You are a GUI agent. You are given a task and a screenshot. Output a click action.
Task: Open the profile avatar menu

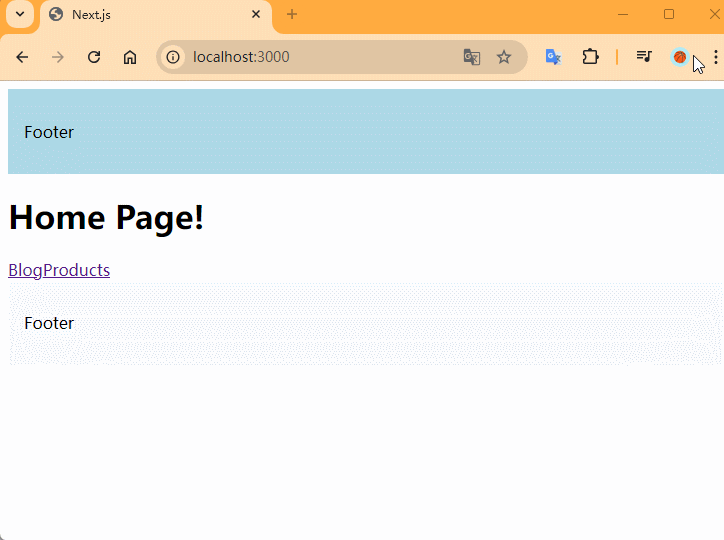(x=680, y=57)
